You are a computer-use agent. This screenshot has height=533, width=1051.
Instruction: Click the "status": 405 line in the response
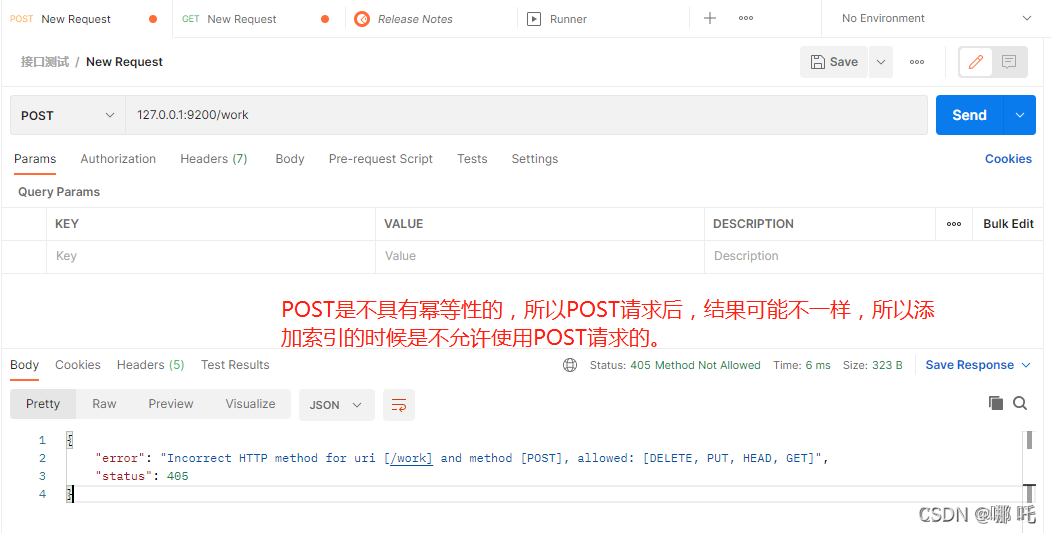(x=142, y=476)
